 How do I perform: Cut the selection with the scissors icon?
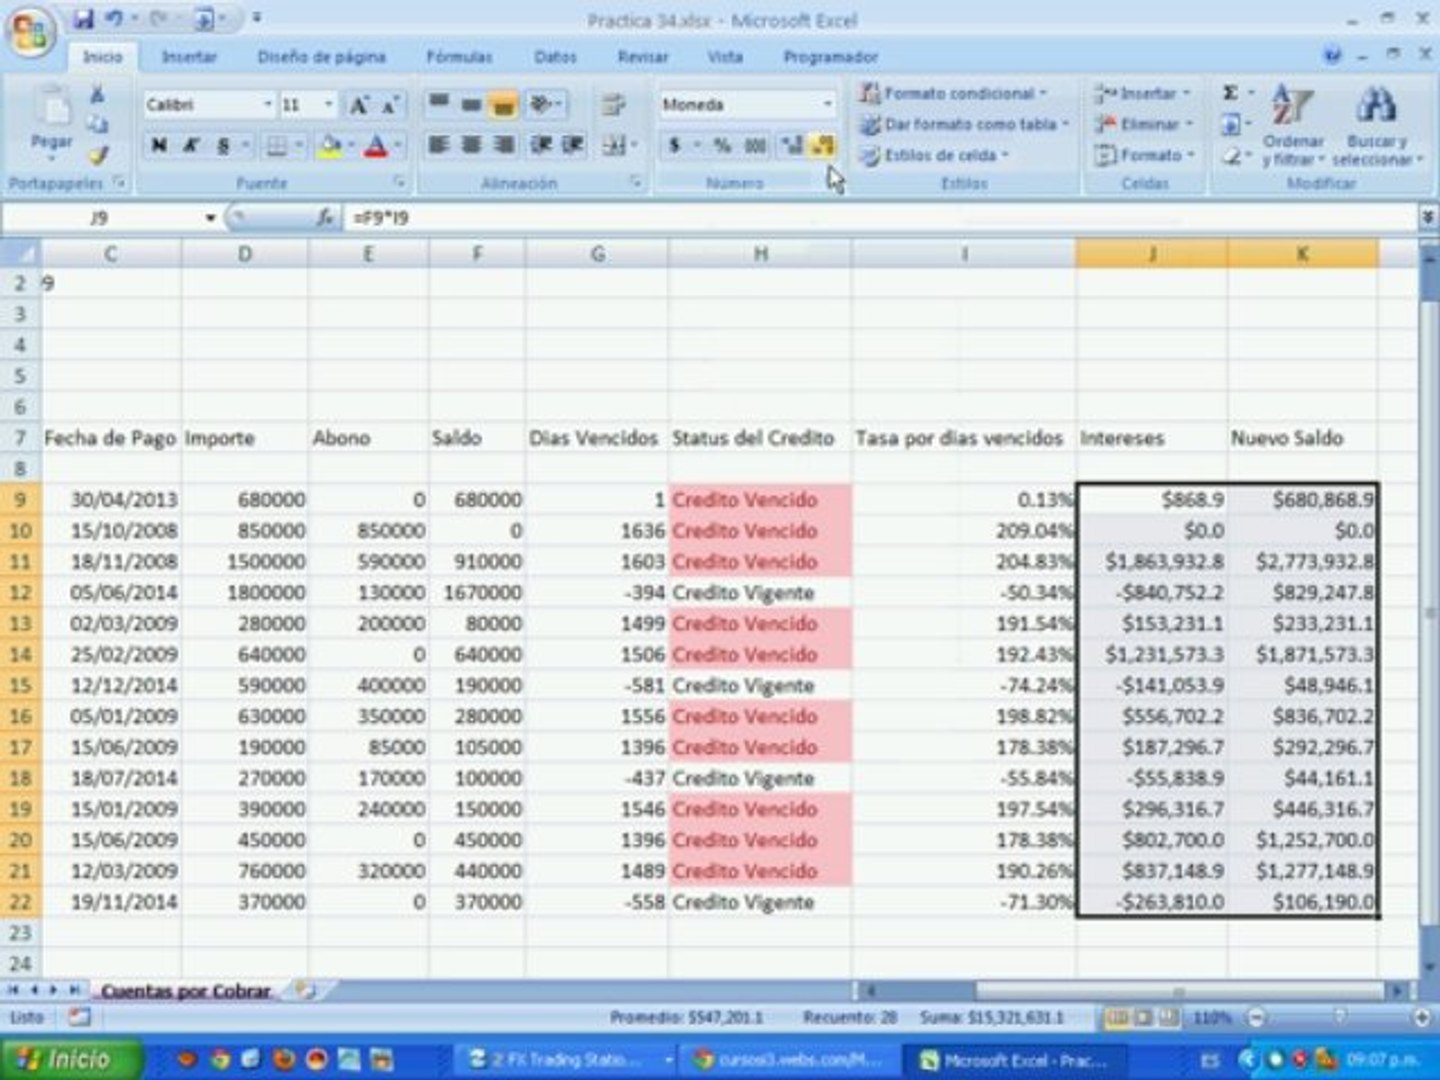(97, 94)
